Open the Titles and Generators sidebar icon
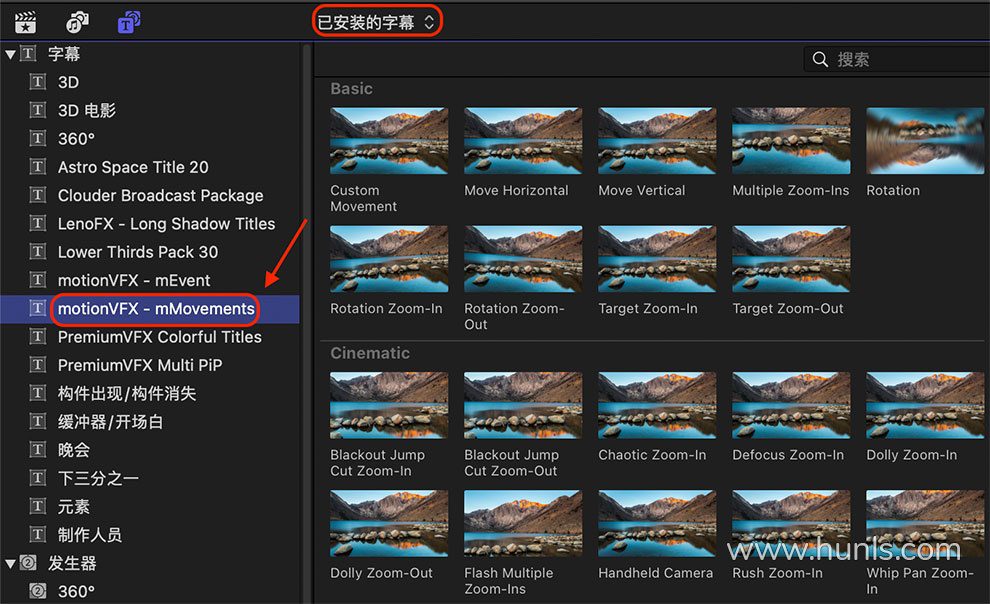Viewport: 990px width, 604px height. point(129,22)
